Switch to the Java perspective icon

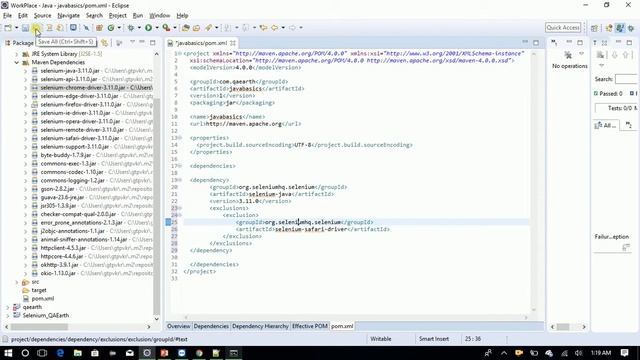620,28
